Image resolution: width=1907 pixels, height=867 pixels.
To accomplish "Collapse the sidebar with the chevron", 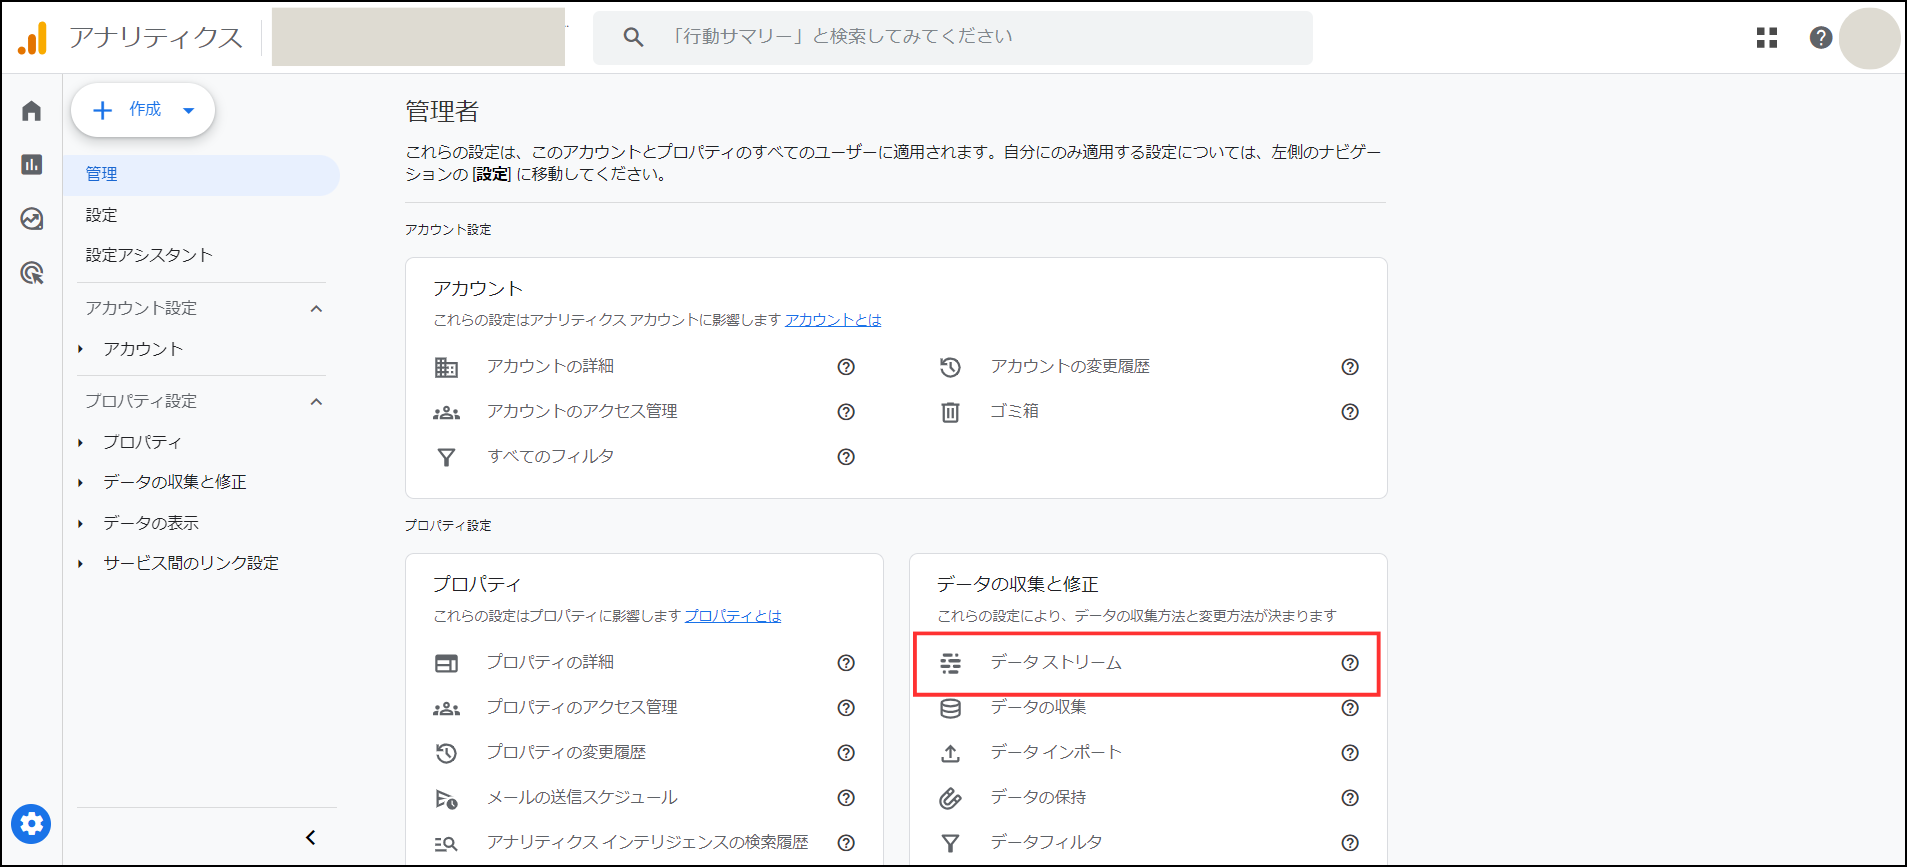I will click(311, 838).
